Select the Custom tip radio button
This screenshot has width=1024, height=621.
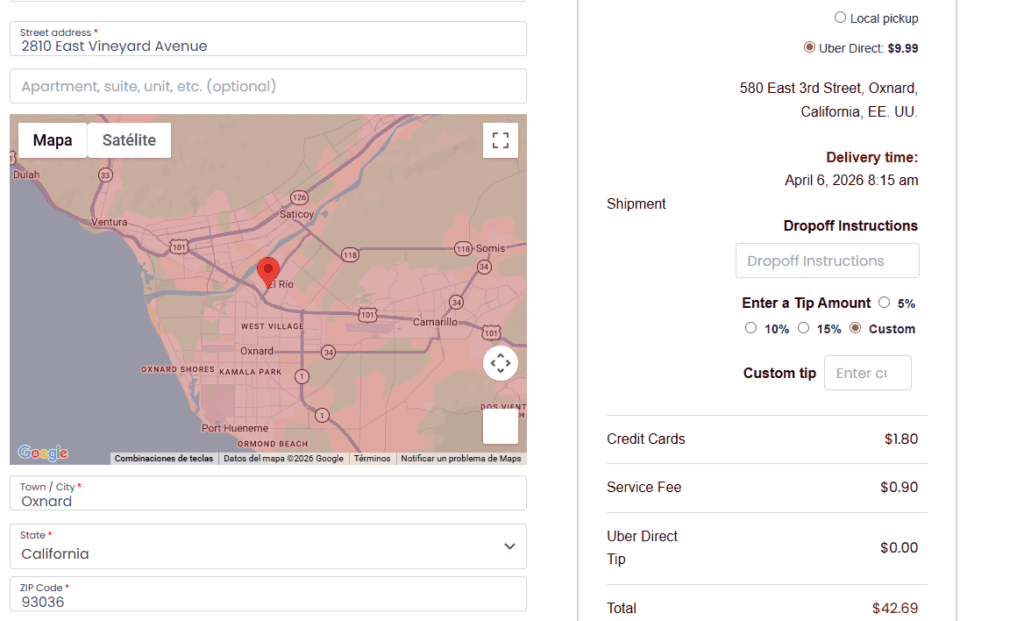[x=855, y=328]
